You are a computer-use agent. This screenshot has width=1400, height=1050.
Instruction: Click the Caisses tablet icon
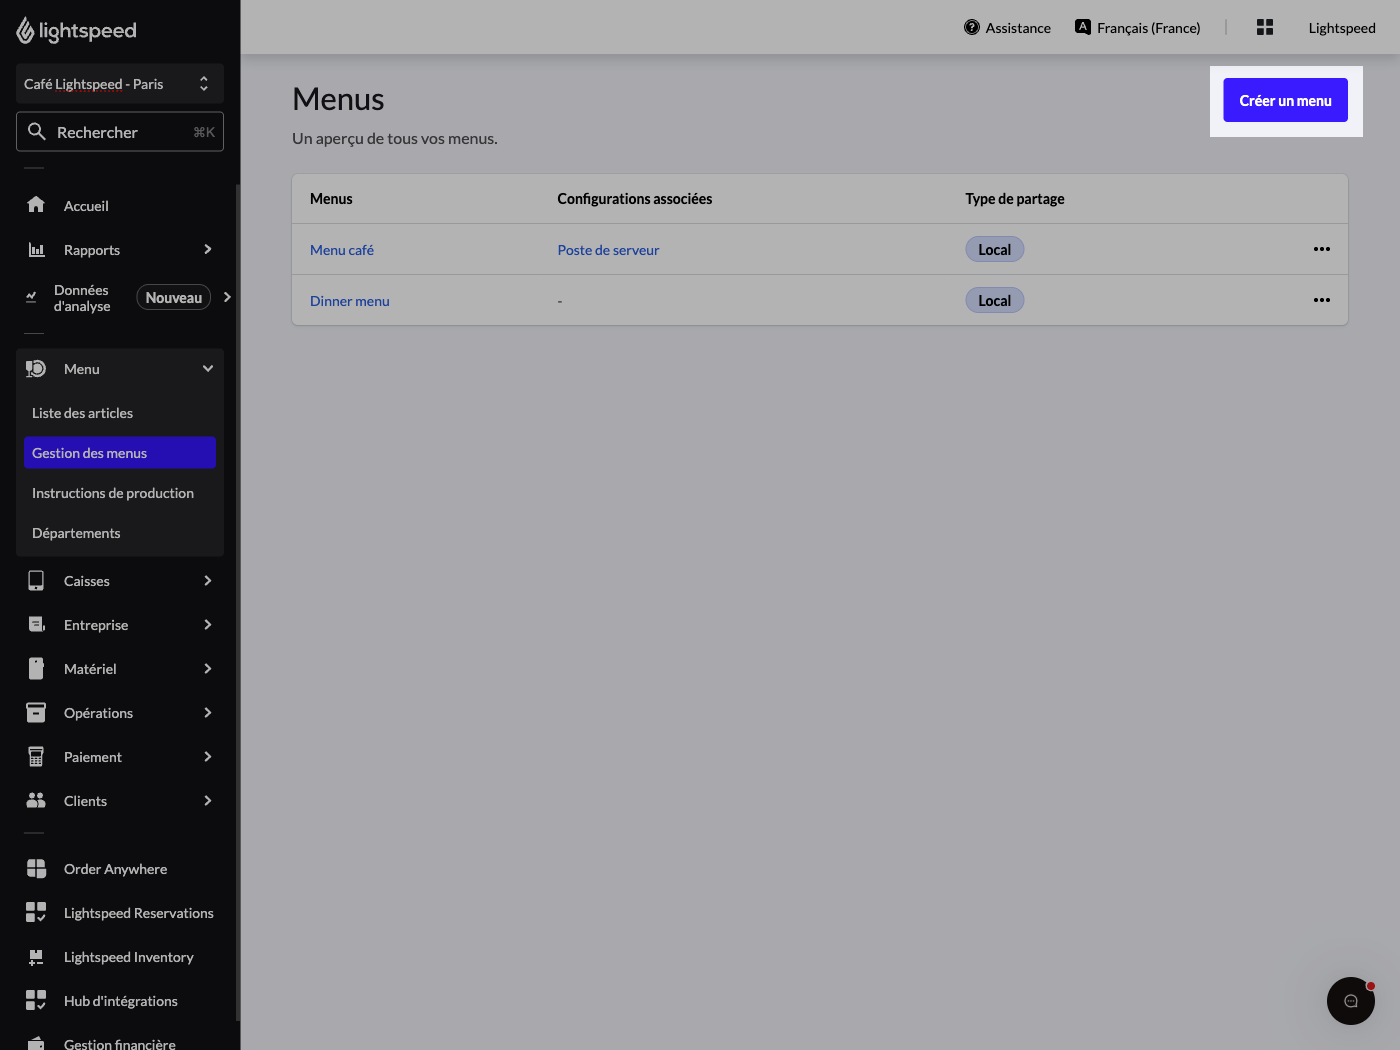[36, 581]
